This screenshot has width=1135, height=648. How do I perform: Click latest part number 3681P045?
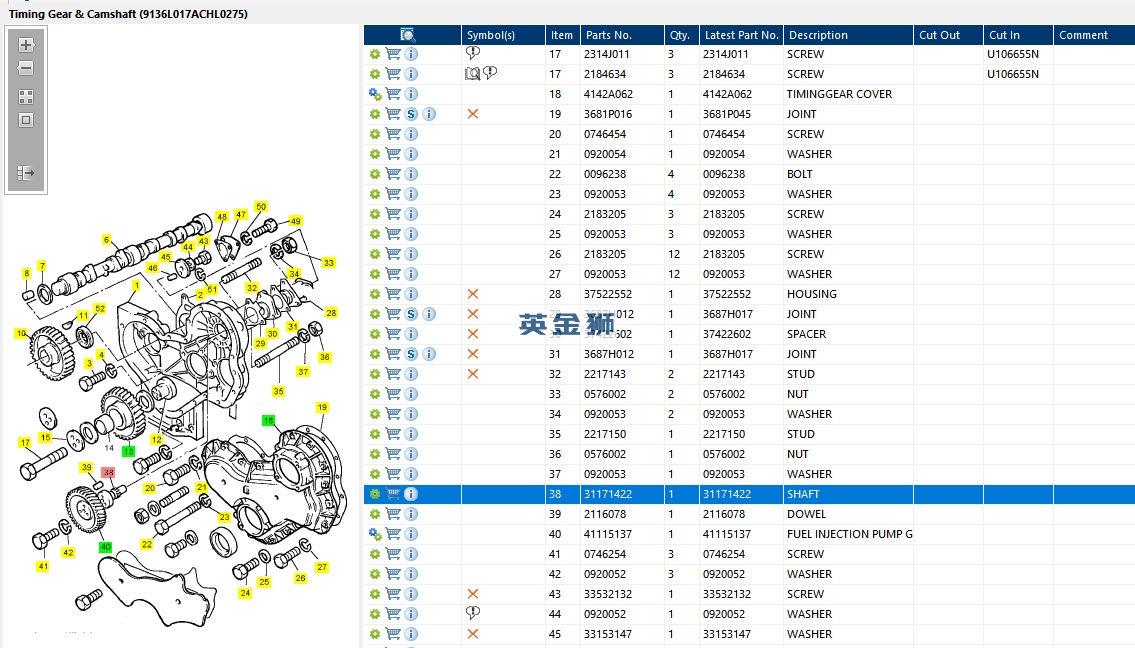tap(727, 114)
